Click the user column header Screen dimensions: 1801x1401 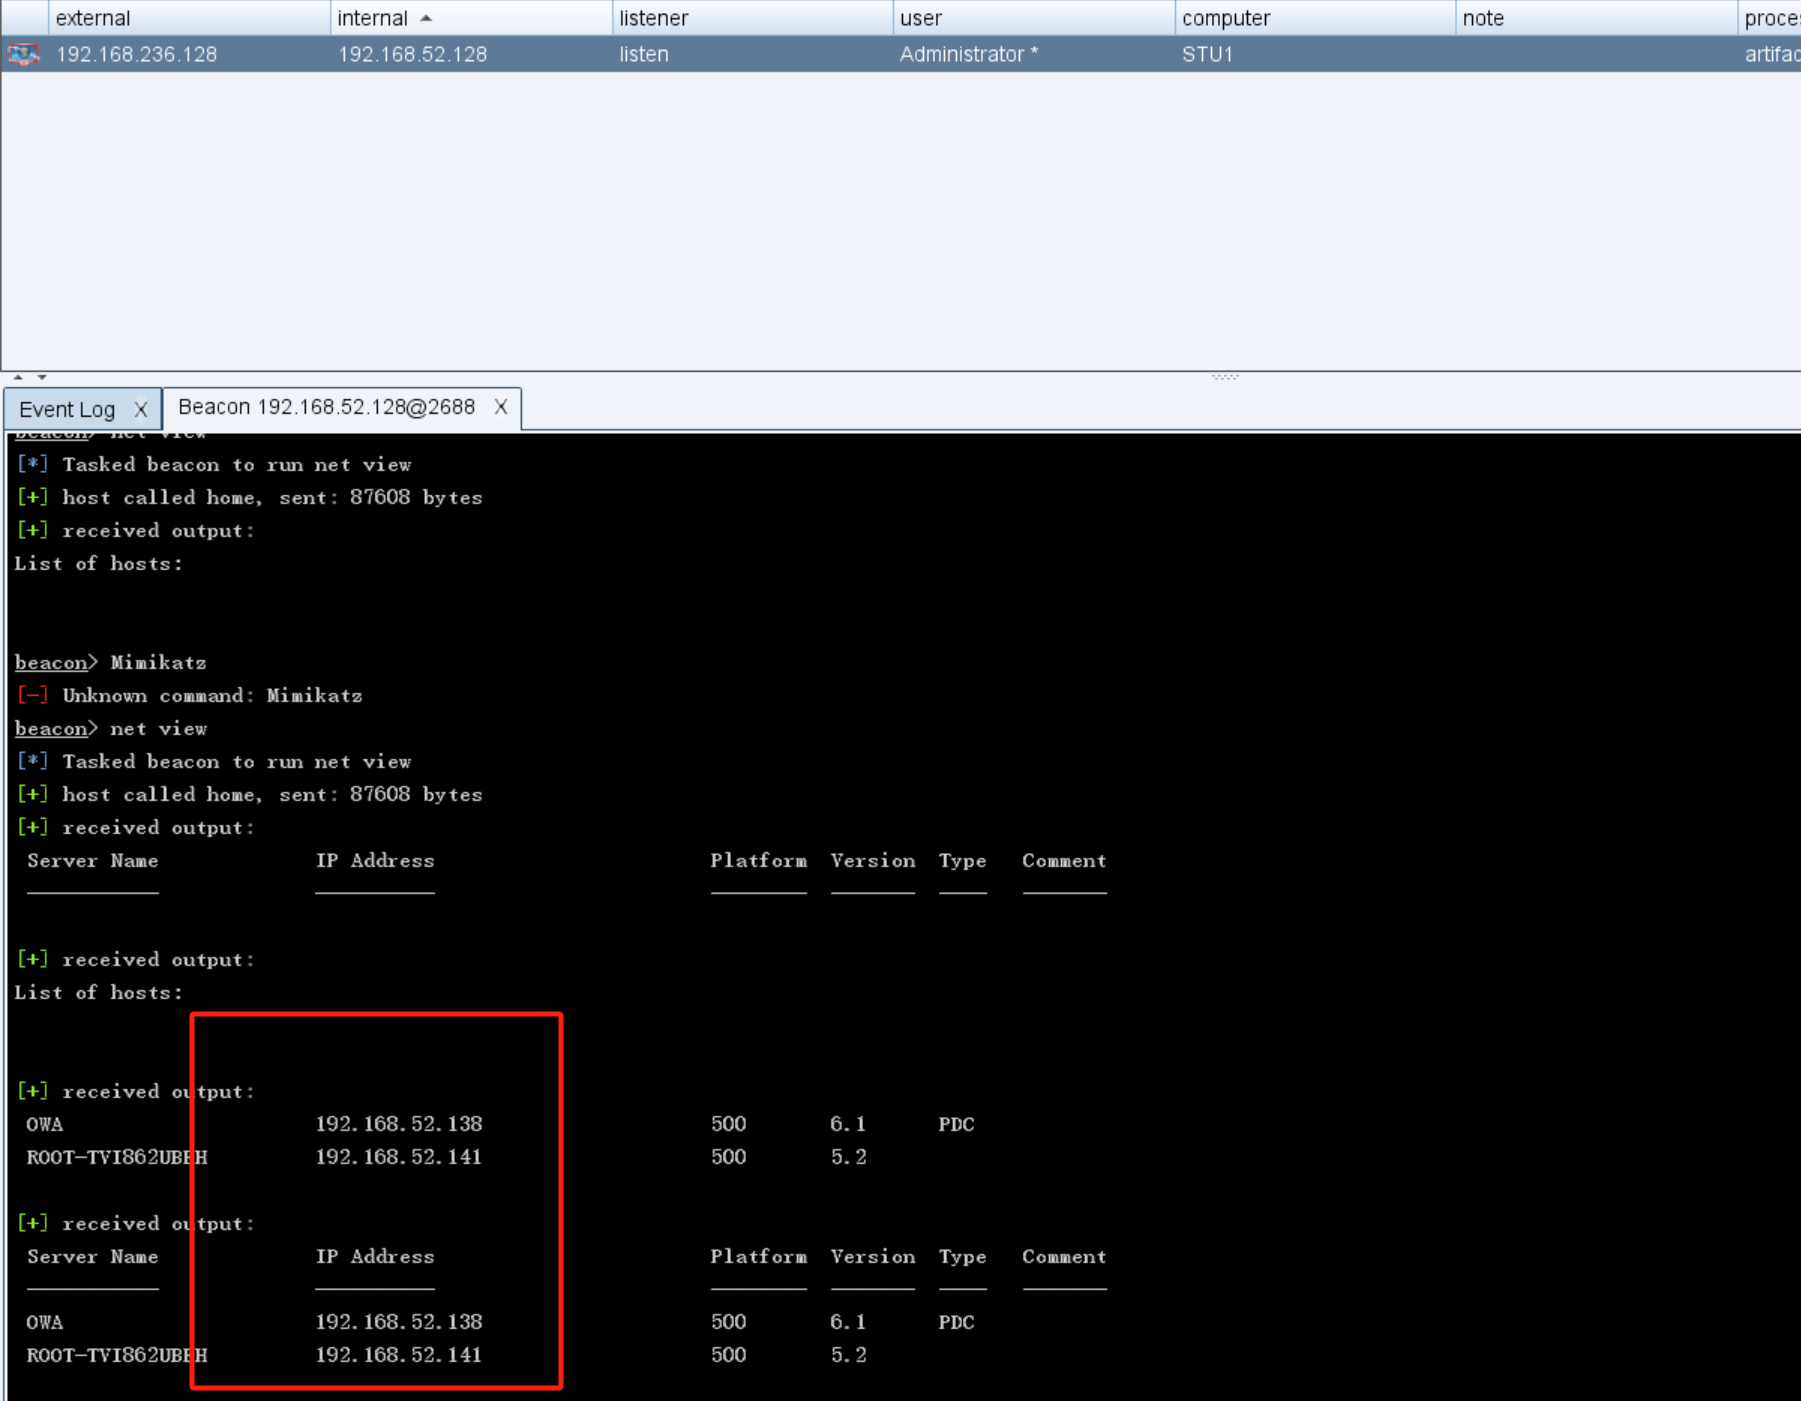coord(920,18)
